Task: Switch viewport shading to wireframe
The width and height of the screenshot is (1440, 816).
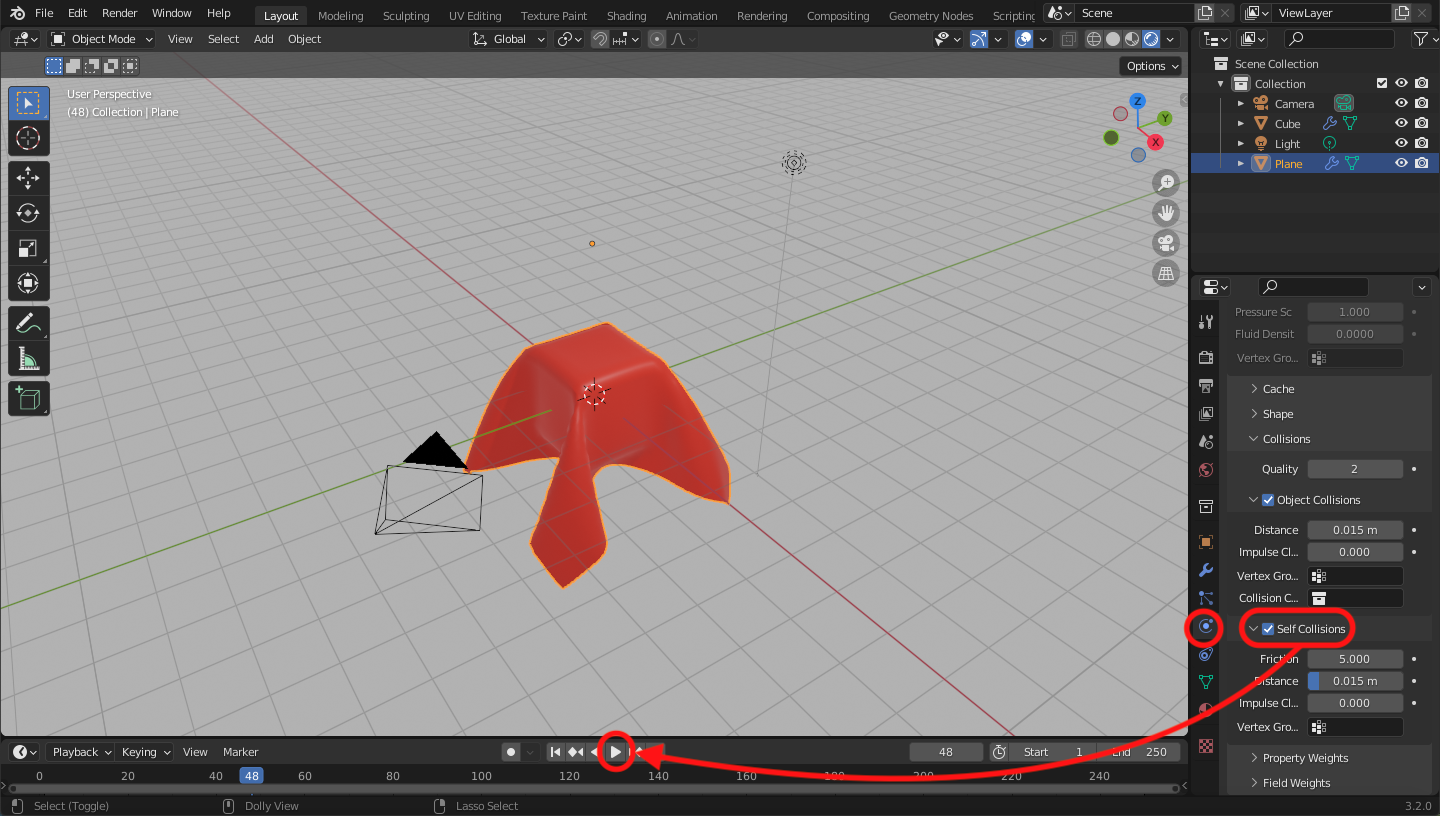Action: coord(1094,39)
